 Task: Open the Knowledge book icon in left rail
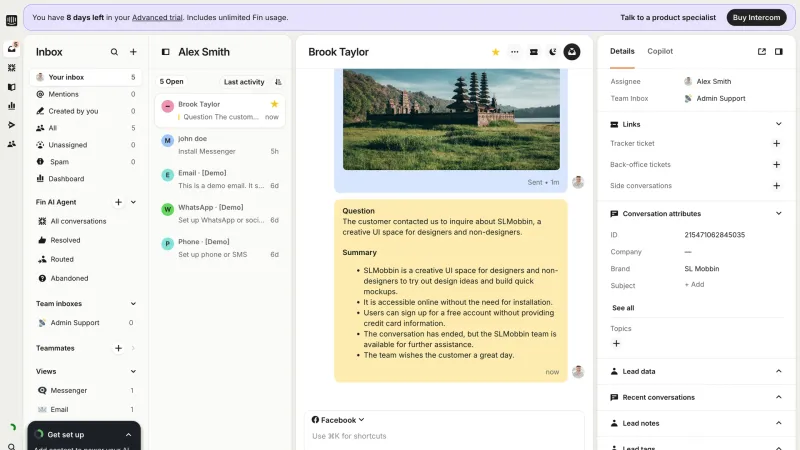(x=11, y=87)
